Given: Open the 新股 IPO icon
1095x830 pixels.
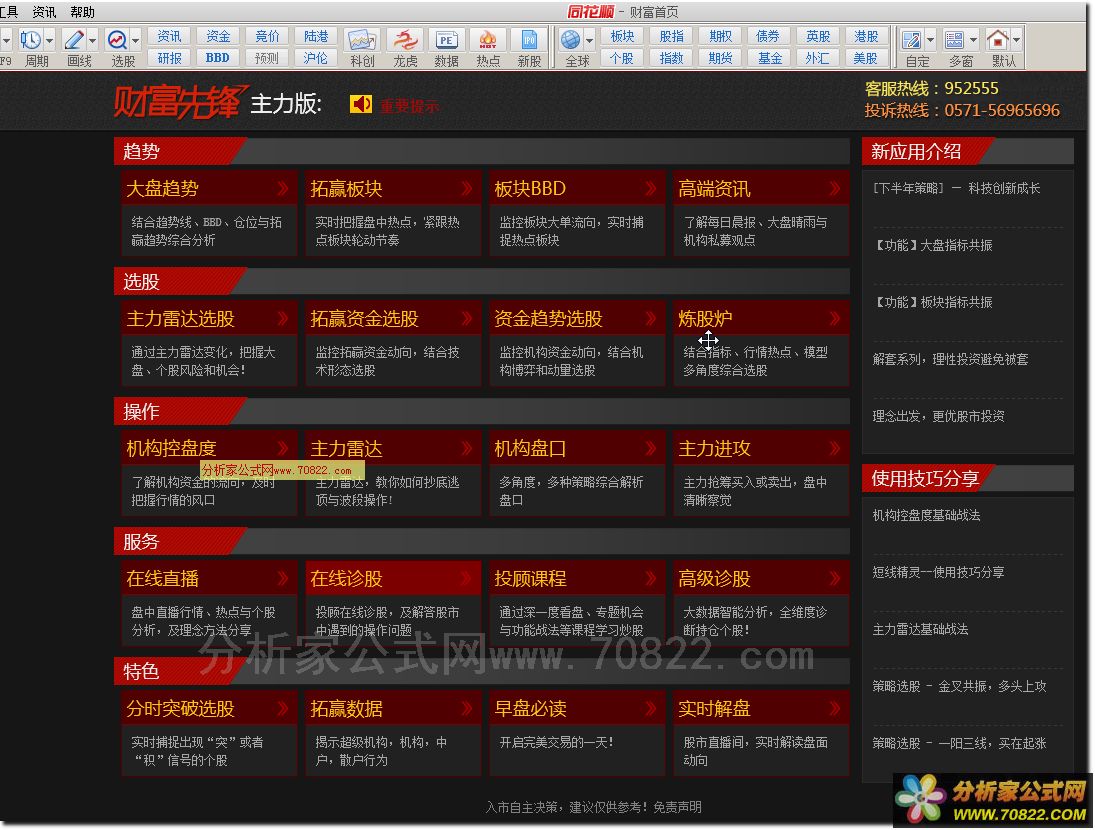Looking at the screenshot, I should 529,40.
